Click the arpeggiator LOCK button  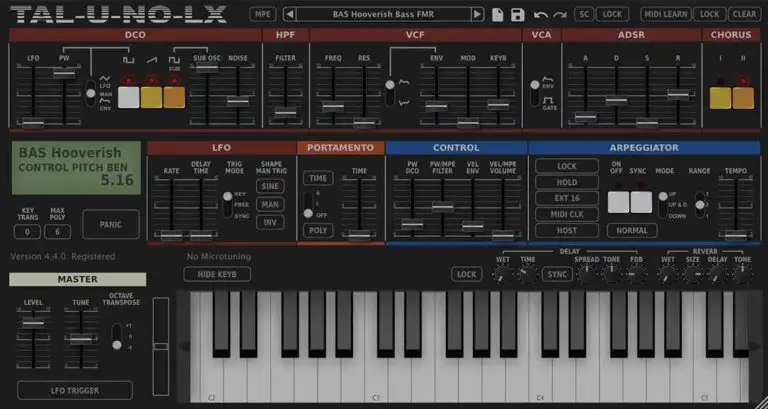pos(567,166)
